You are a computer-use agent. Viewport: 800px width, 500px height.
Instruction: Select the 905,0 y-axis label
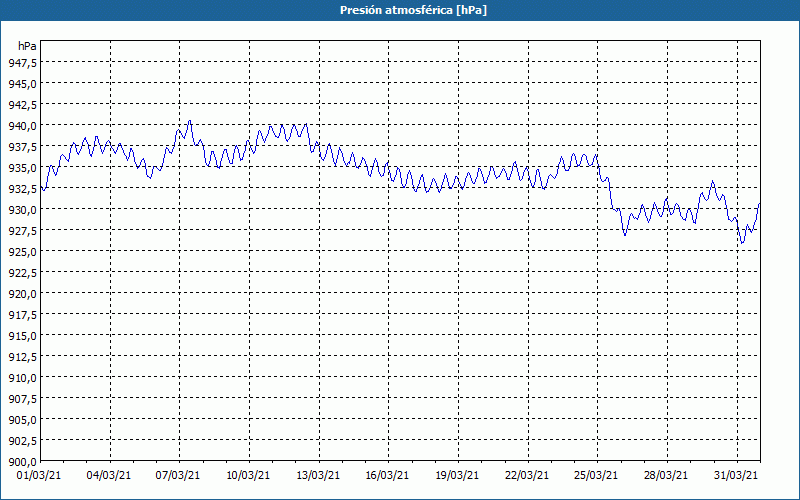pyautogui.click(x=22, y=419)
